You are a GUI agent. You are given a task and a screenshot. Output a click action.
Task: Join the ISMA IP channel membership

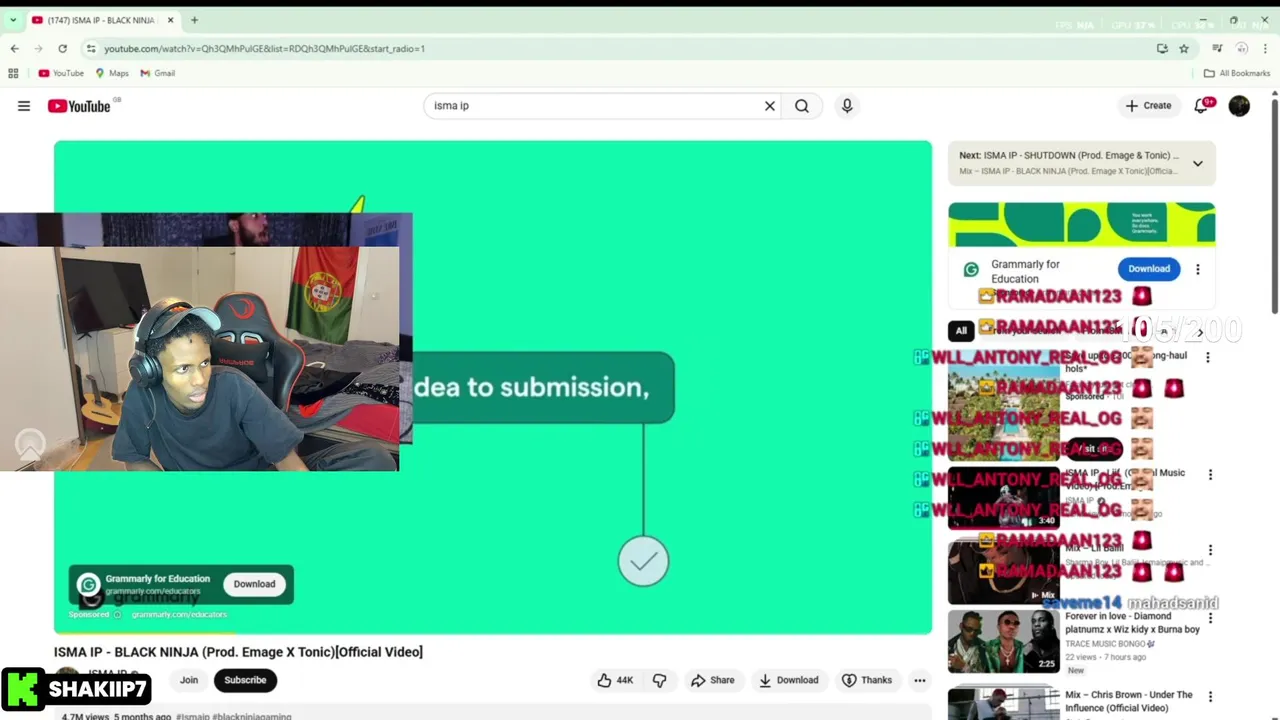189,680
